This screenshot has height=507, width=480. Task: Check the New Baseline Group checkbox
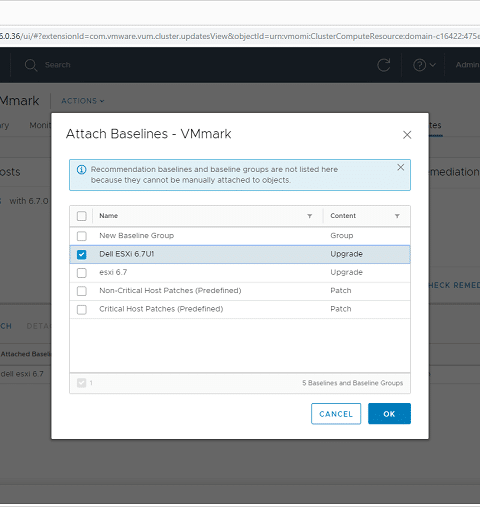point(82,236)
